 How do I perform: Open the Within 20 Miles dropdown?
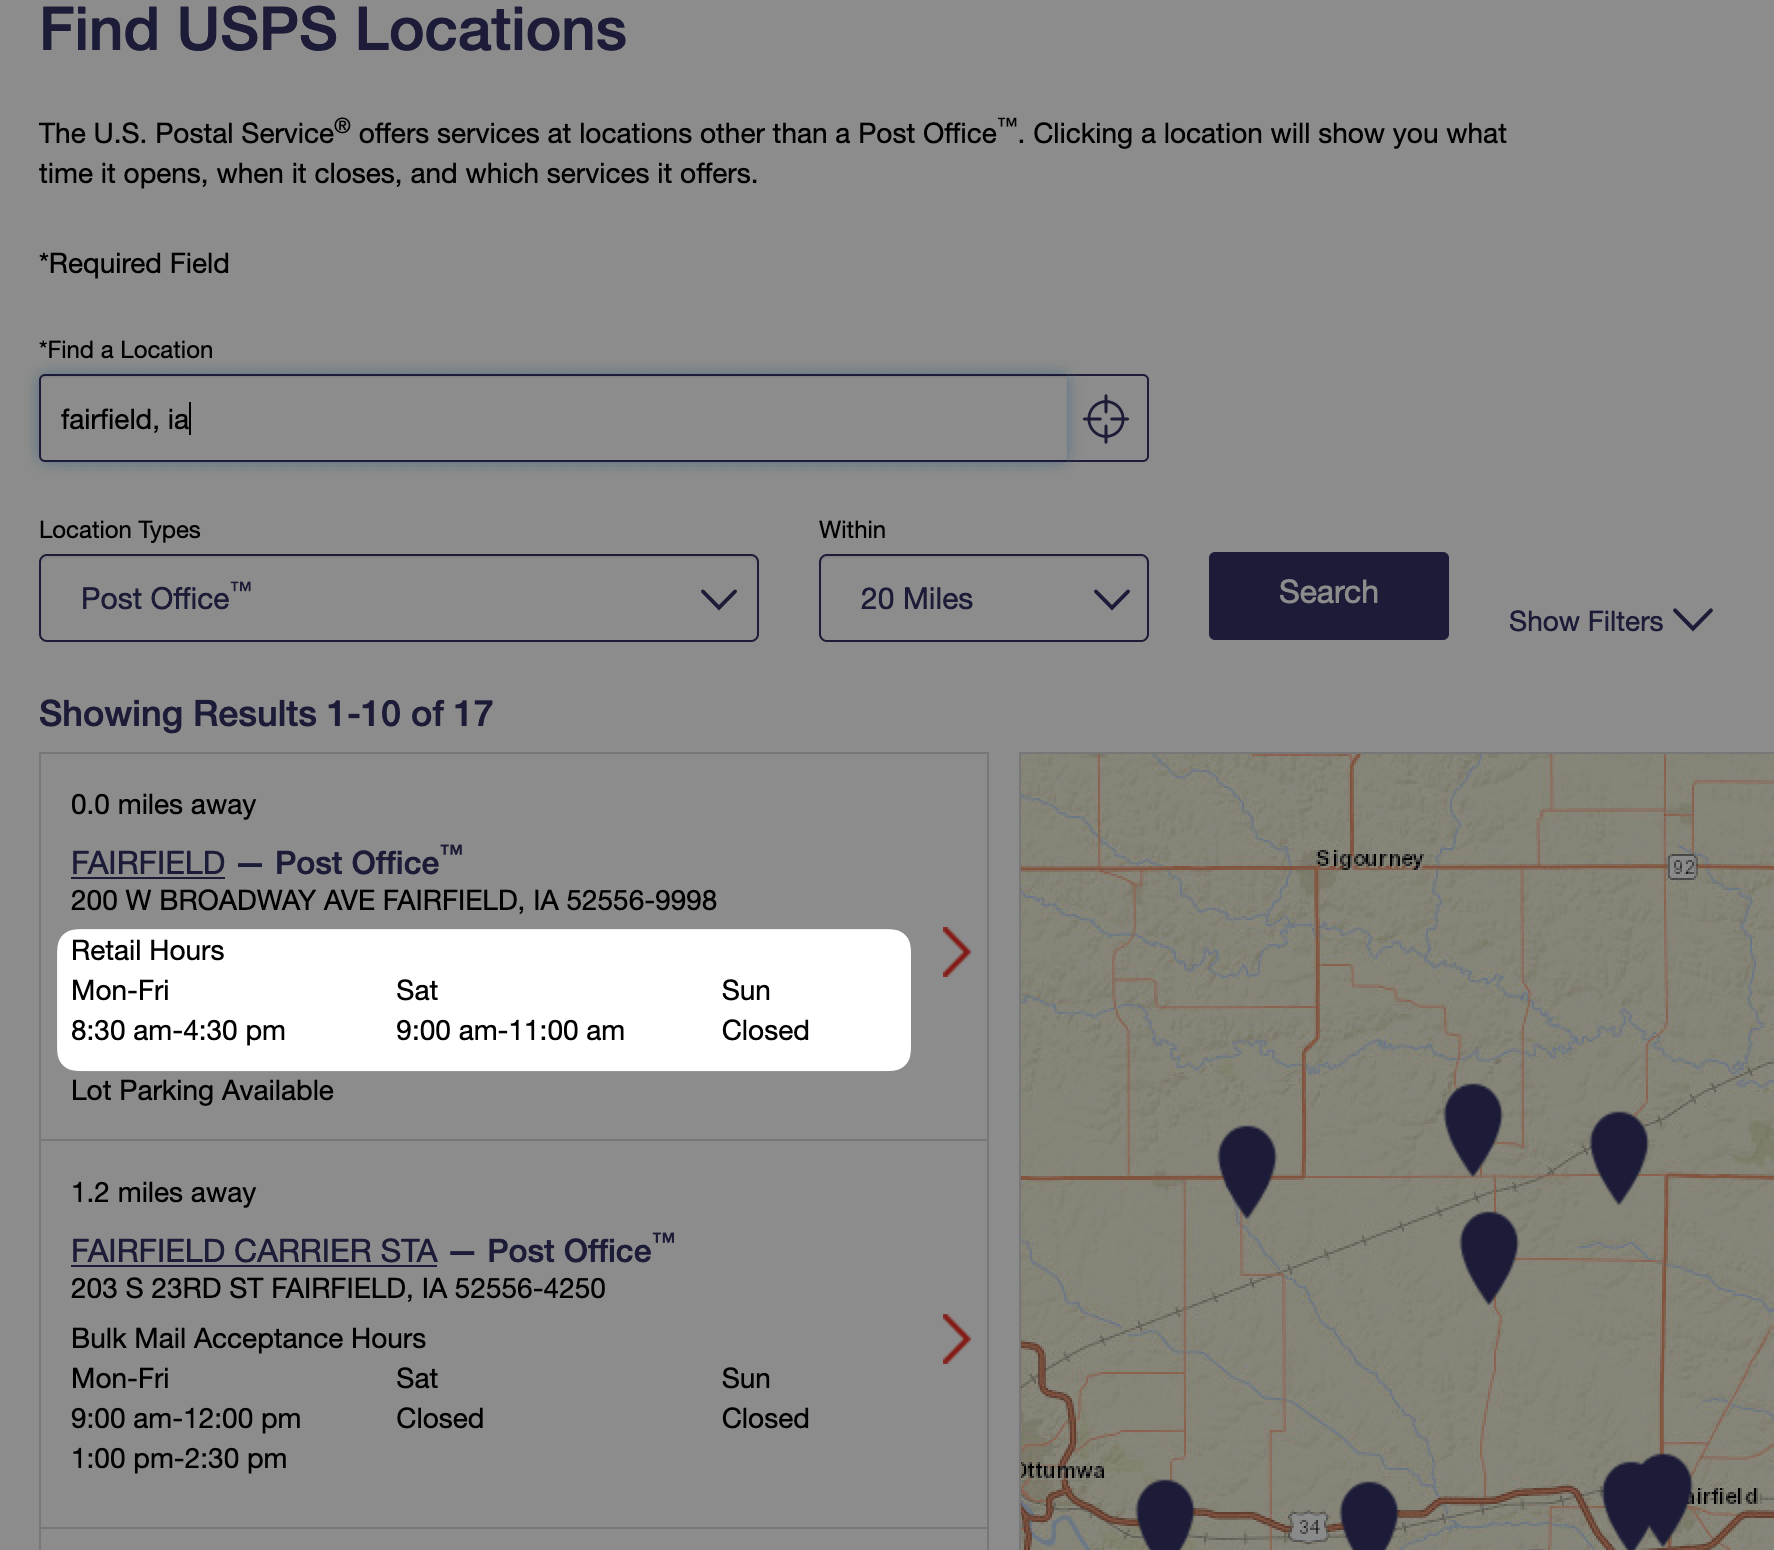pos(984,598)
